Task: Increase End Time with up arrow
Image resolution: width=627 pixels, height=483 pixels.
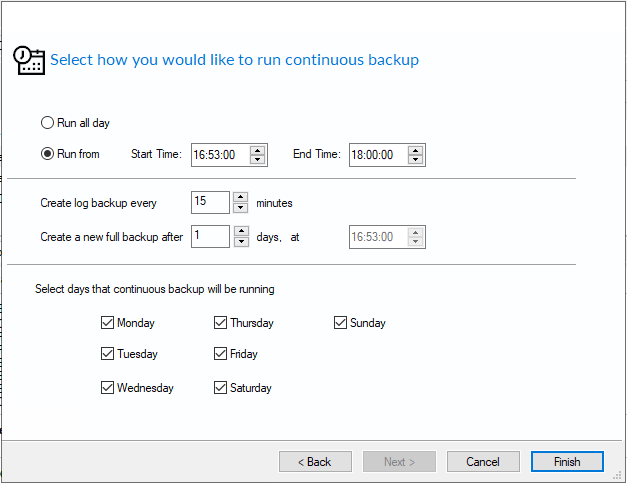Action: [x=416, y=150]
